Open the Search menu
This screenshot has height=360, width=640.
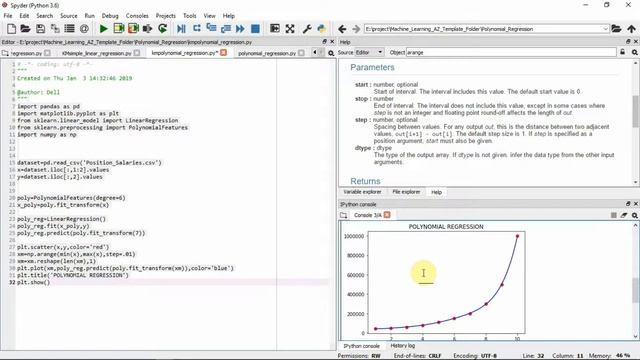point(44,16)
